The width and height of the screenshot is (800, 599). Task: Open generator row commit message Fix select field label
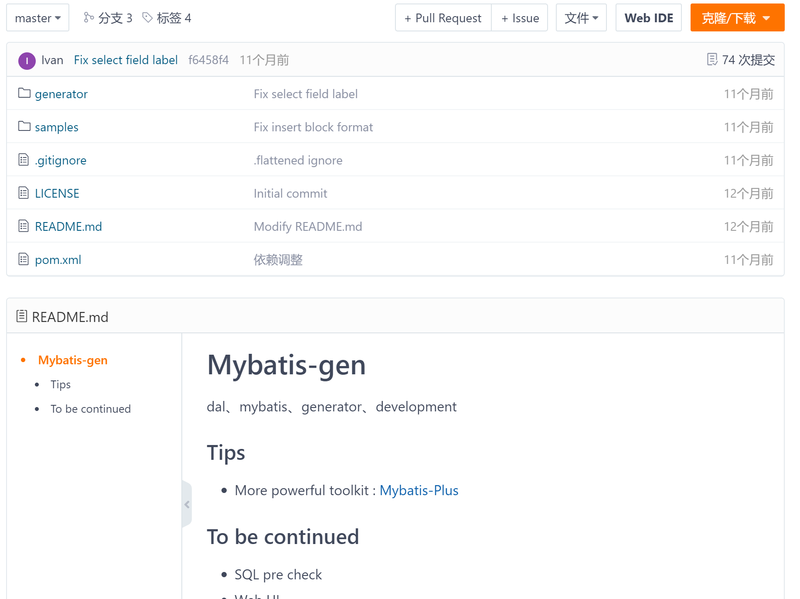coord(306,94)
